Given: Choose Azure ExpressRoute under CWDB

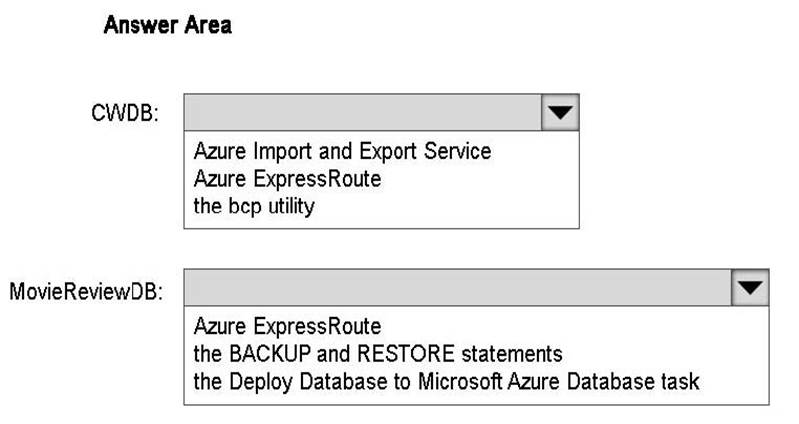Looking at the screenshot, I should point(287,179).
